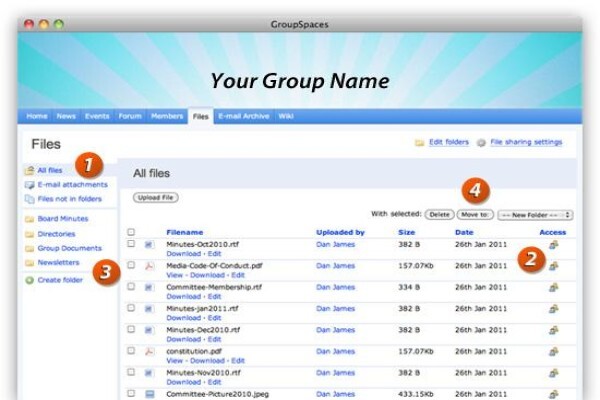This screenshot has width=600, height=400.
Task: Click the Board Minutes folder icon
Action: (29, 219)
